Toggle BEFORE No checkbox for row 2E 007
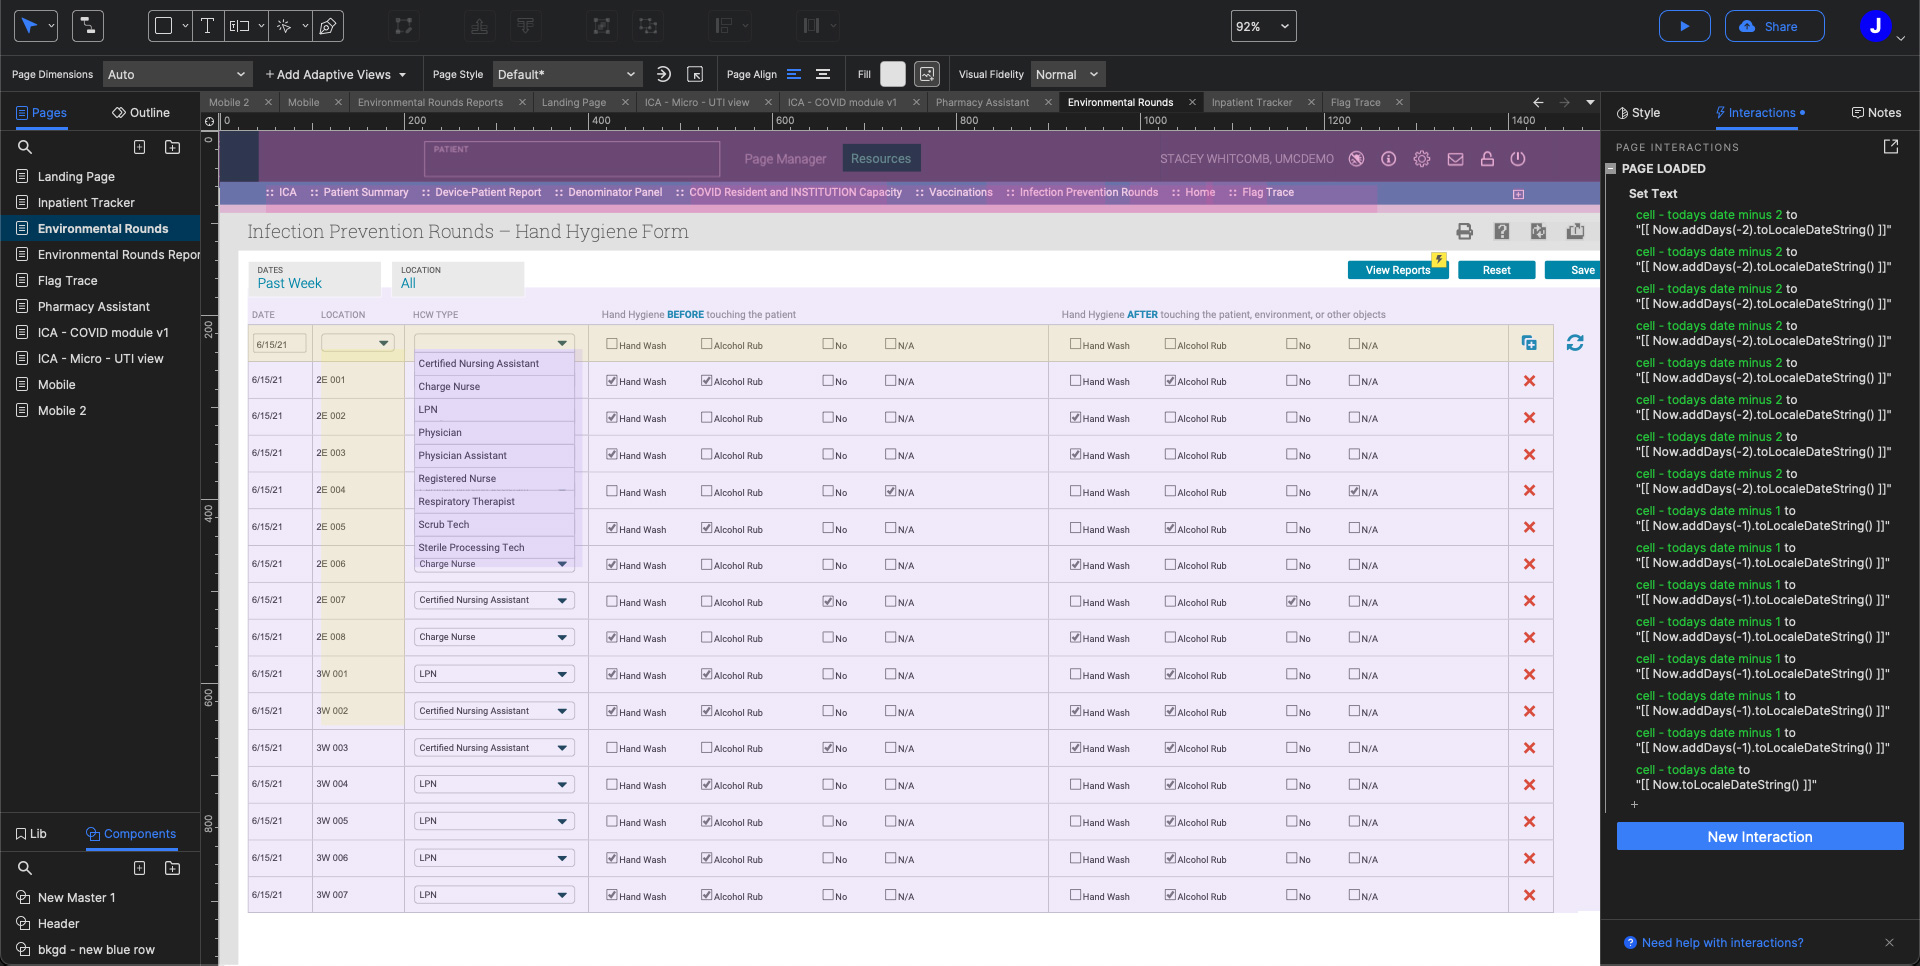 coord(828,601)
